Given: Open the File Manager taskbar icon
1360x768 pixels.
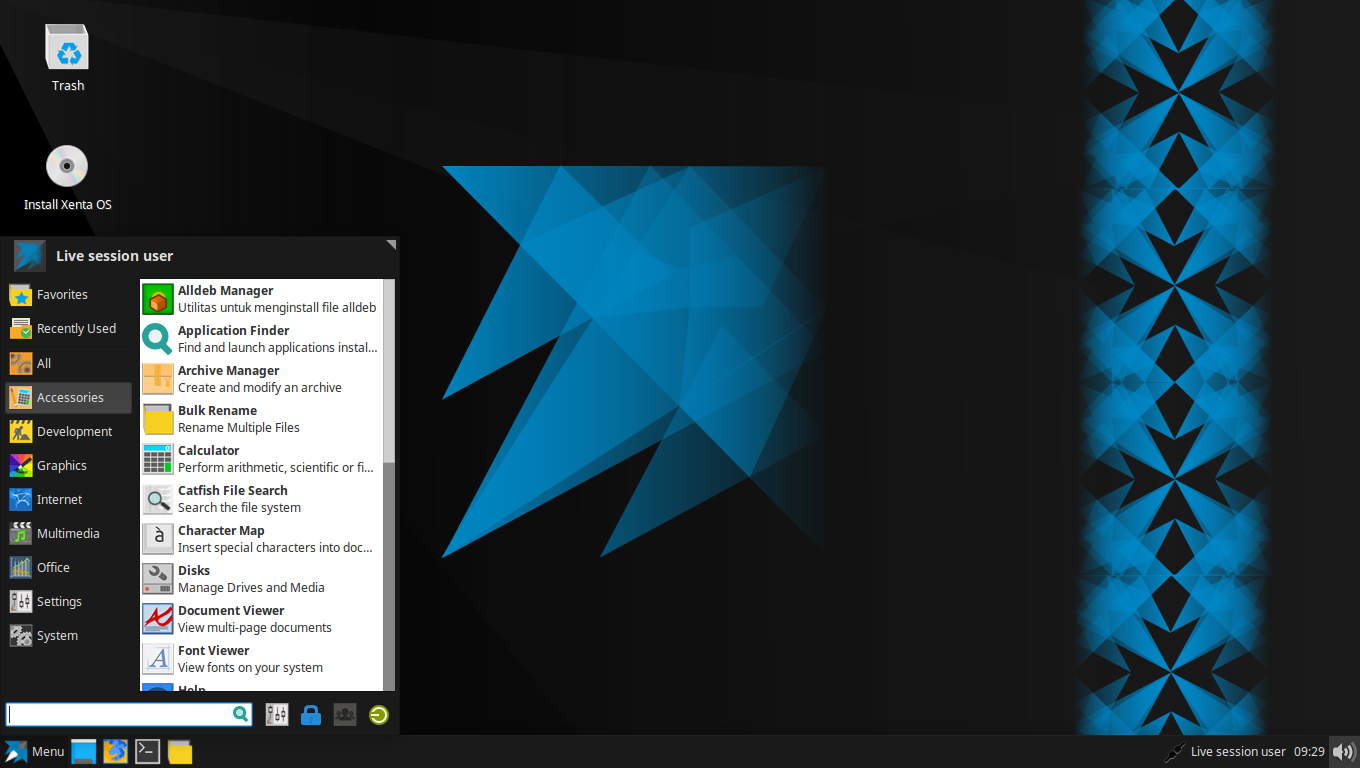Looking at the screenshot, I should tap(180, 752).
